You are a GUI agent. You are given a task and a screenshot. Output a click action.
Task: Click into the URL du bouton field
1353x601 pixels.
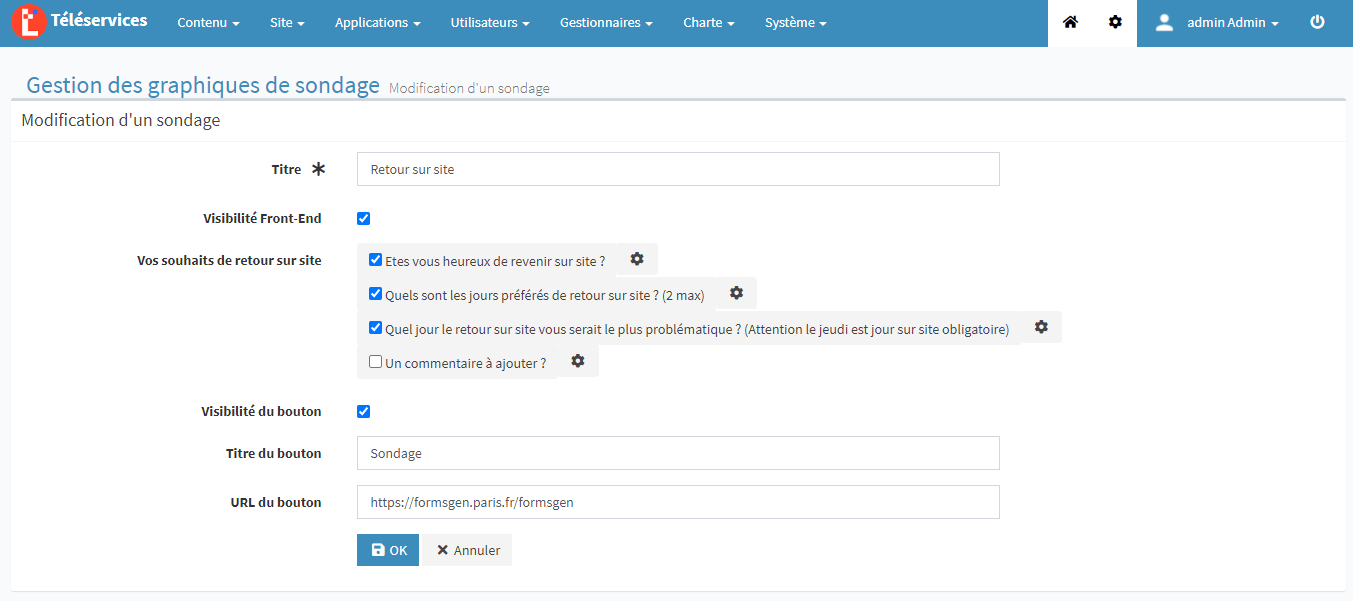[678, 502]
